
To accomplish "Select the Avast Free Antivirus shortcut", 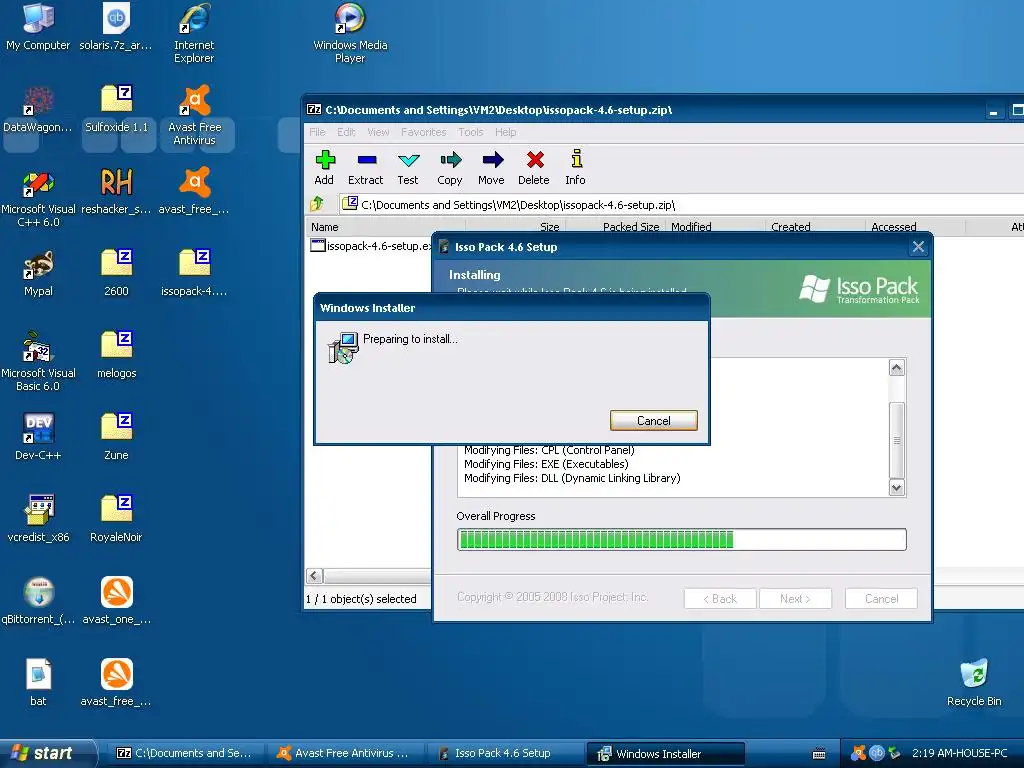I will click(194, 115).
